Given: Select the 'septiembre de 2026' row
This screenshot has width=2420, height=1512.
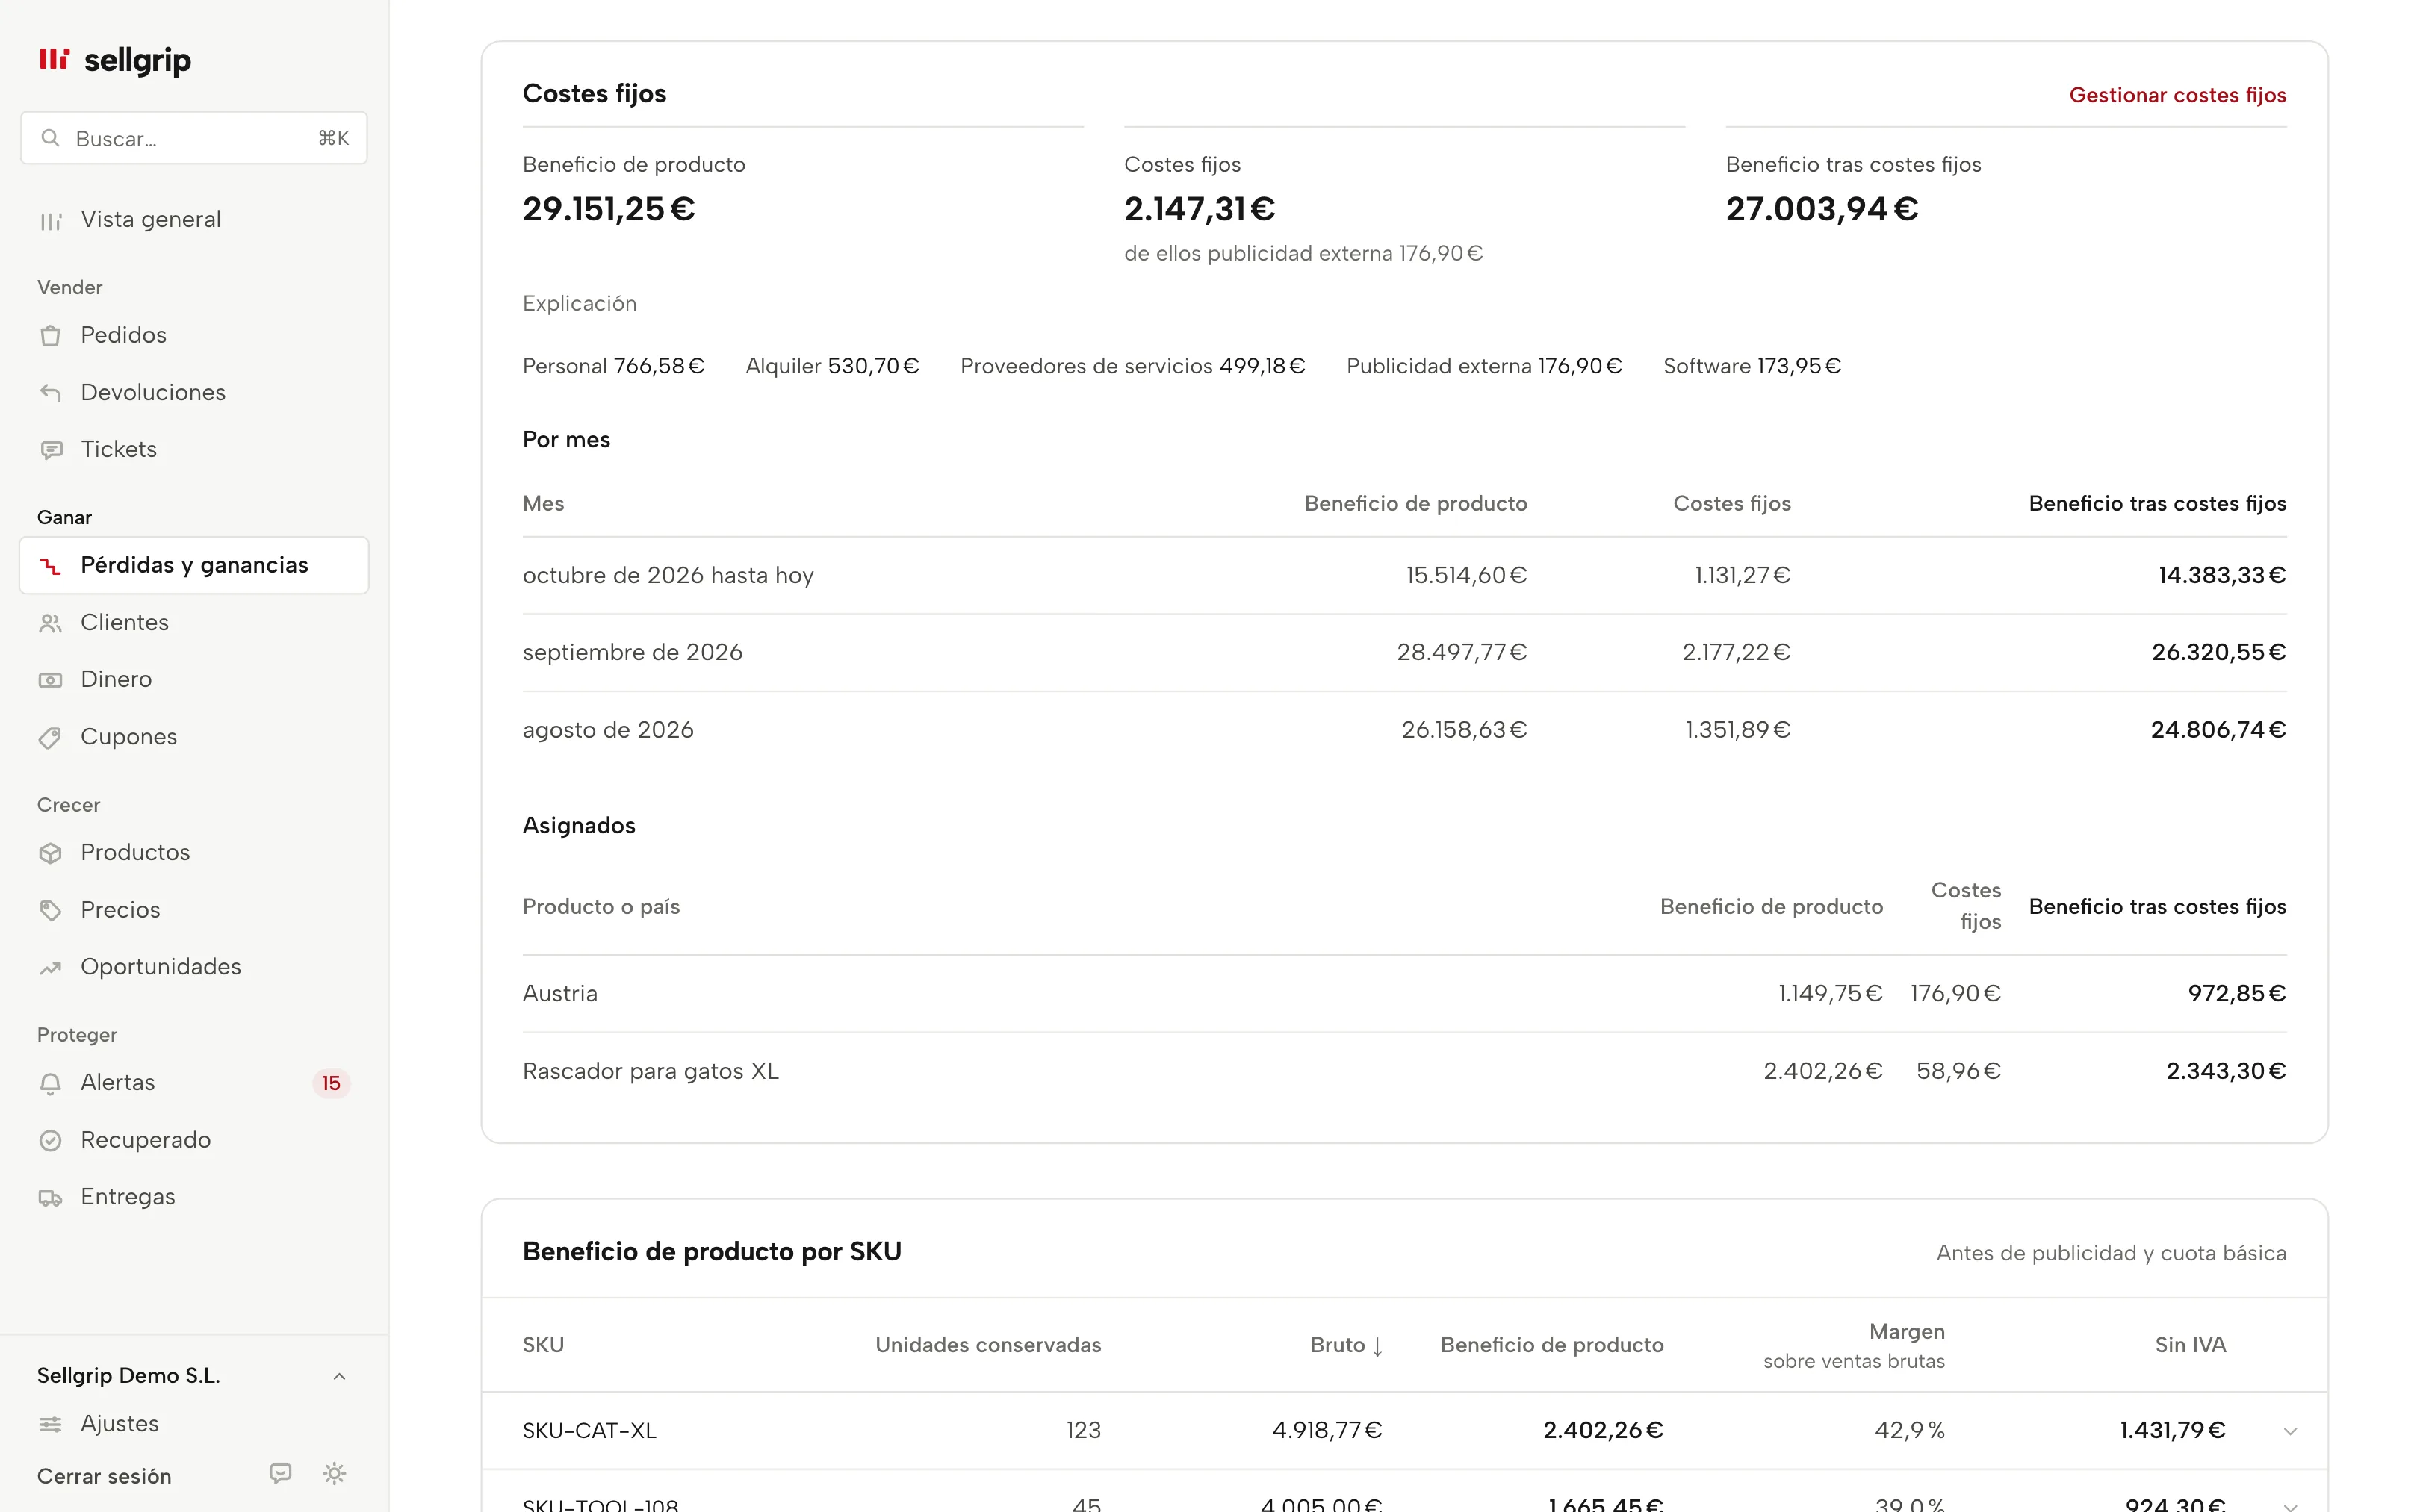Looking at the screenshot, I should coord(1404,653).
